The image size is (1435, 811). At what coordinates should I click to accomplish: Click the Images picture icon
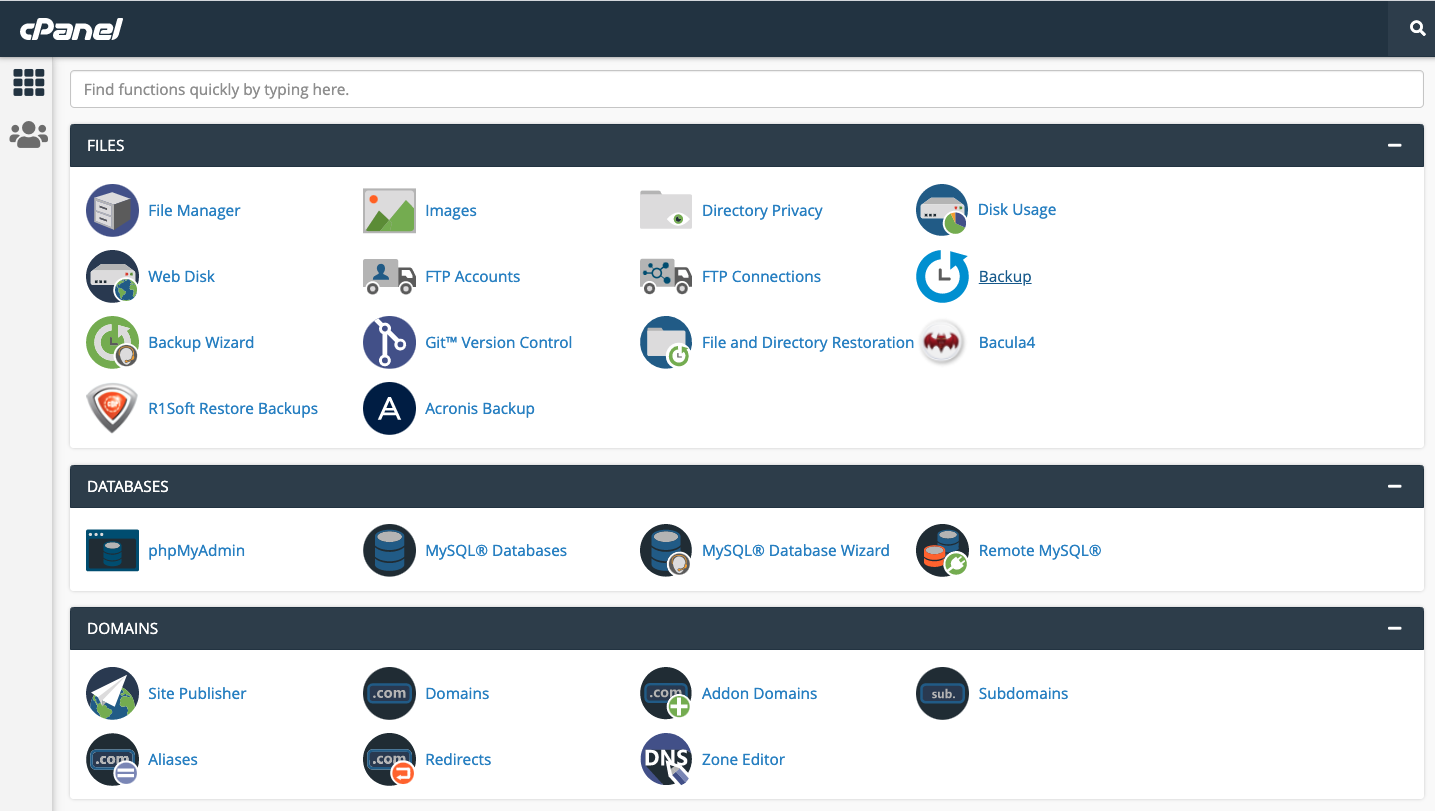[389, 210]
